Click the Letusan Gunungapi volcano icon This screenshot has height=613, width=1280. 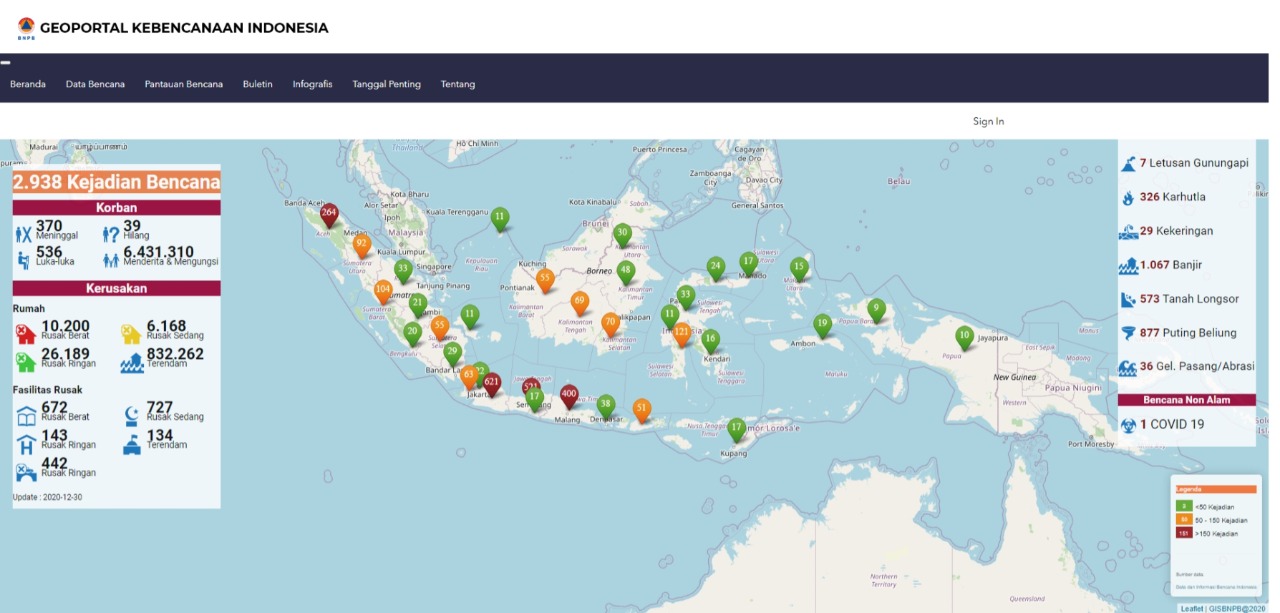(1128, 163)
